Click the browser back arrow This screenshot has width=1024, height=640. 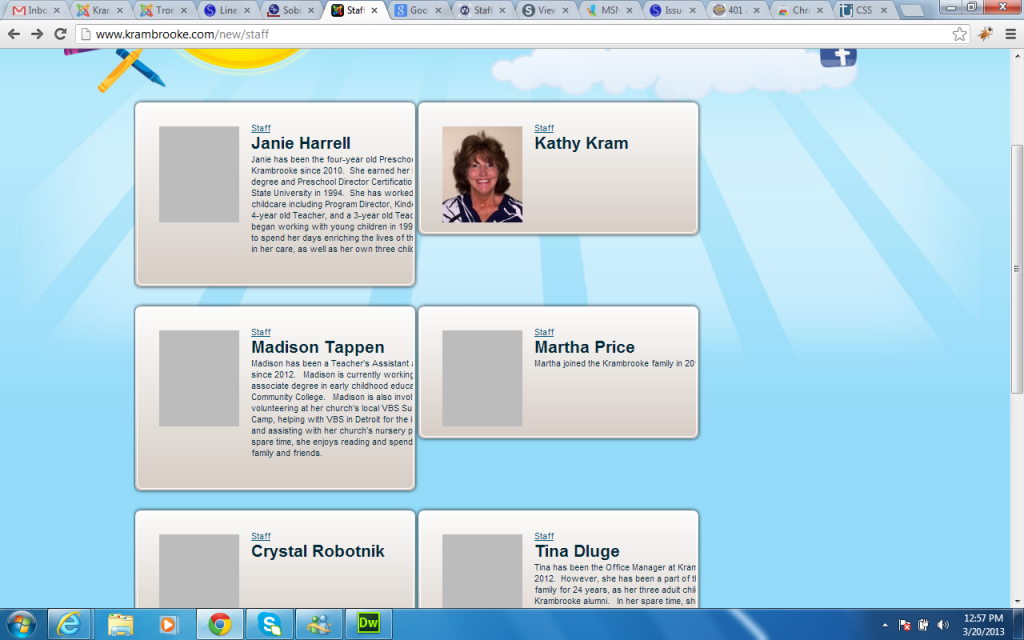tap(14, 33)
